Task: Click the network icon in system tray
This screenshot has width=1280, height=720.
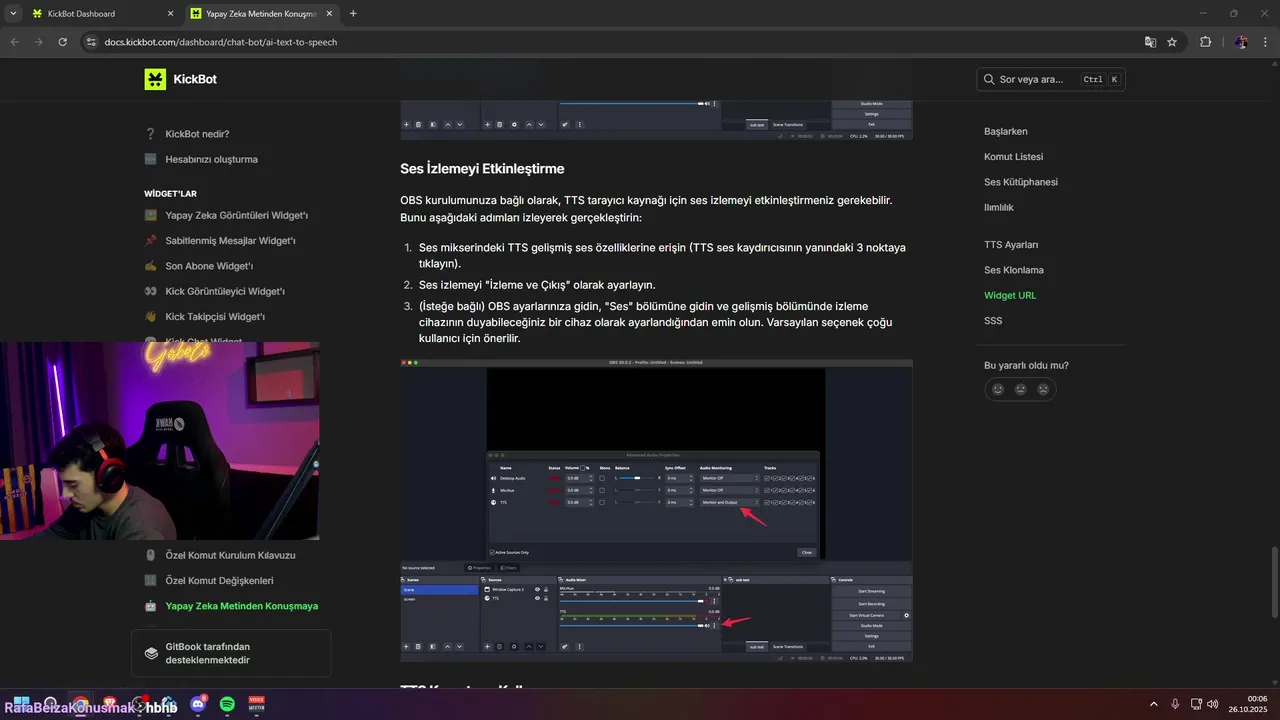Action: point(1196,704)
